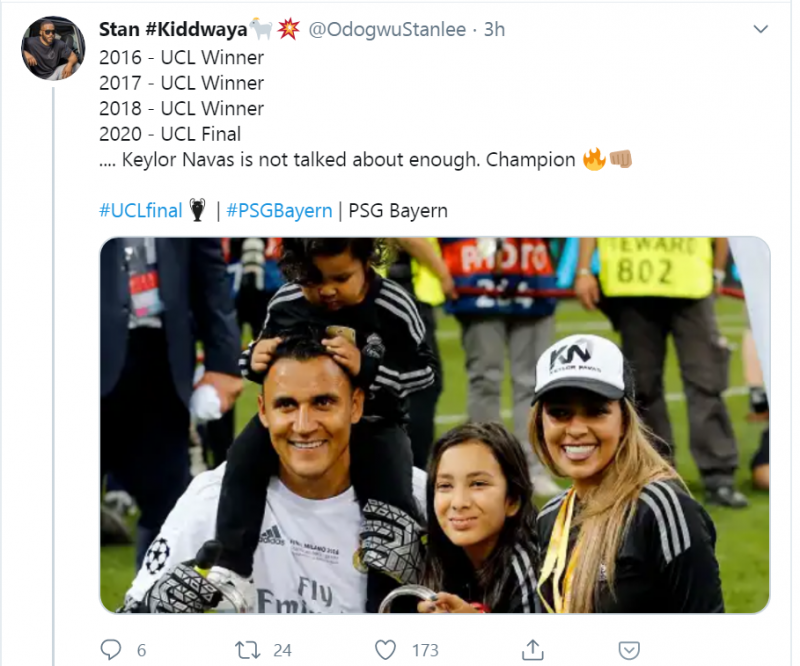The image size is (800, 666).
Task: Retweet this post using the retweet icon
Action: [247, 650]
